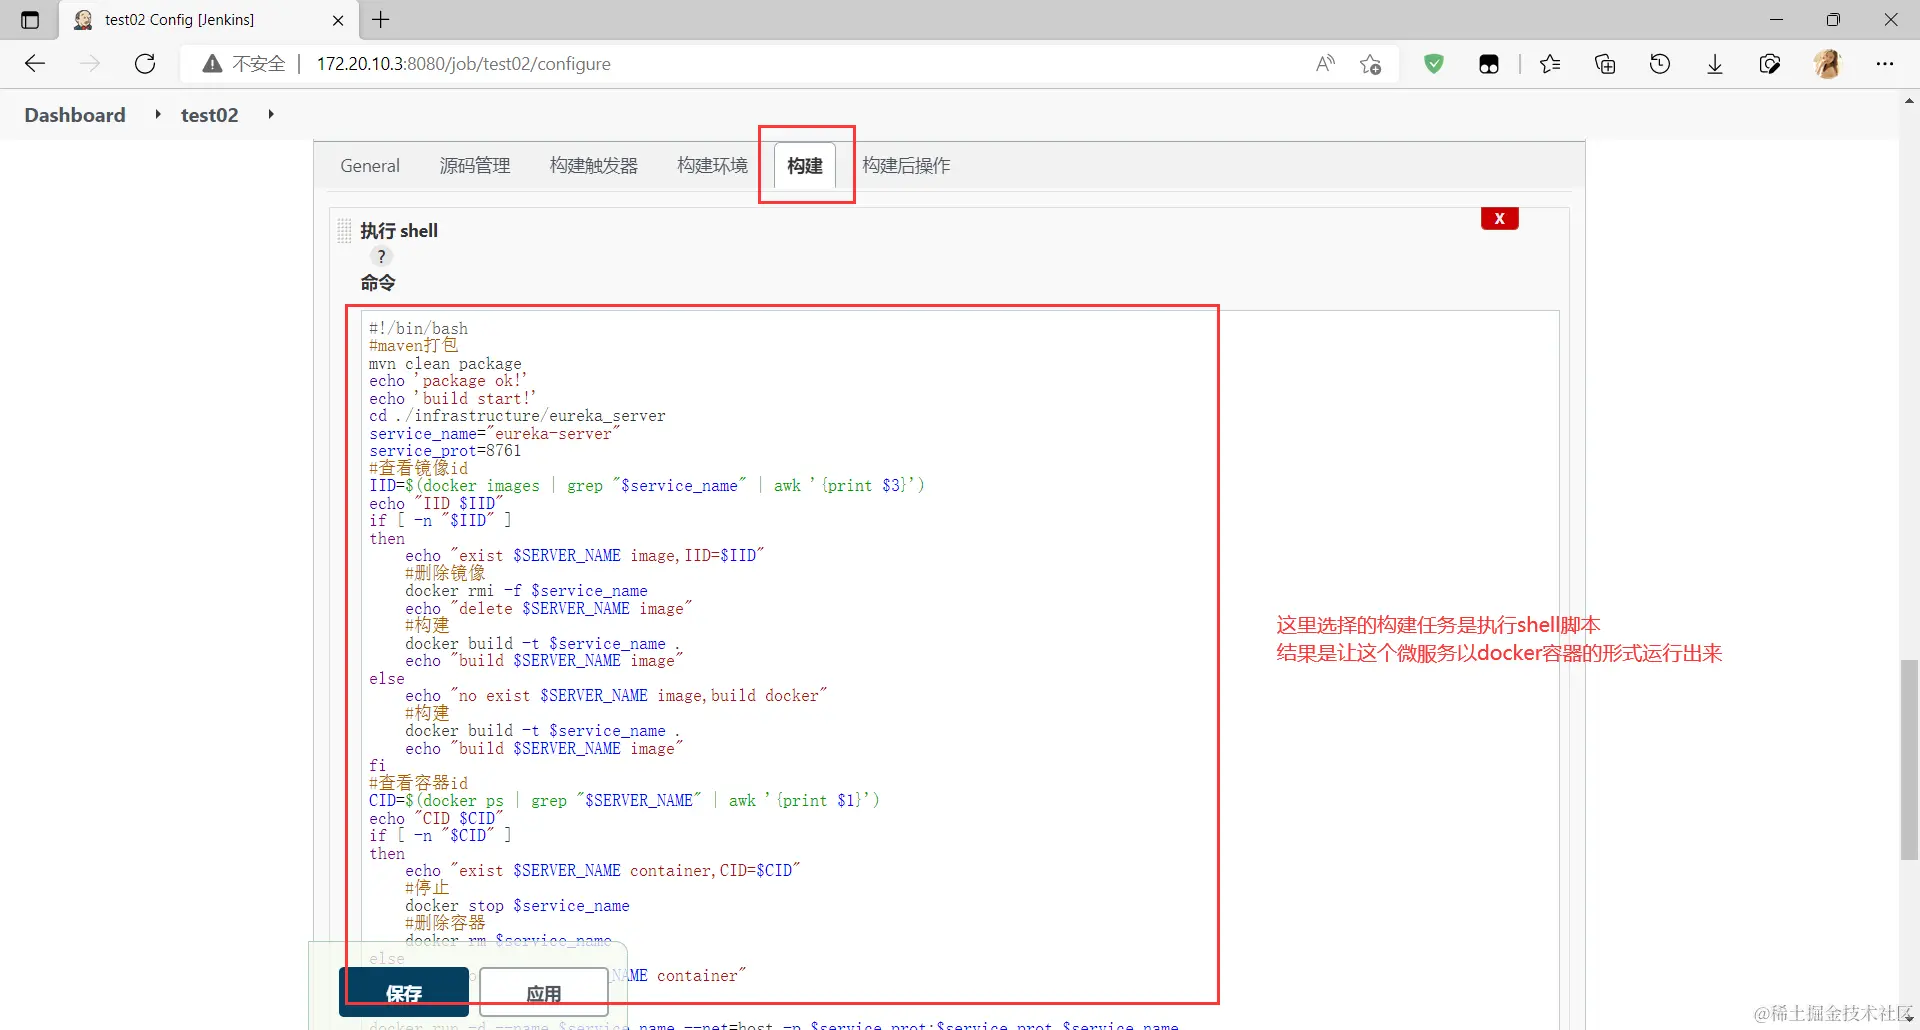The width and height of the screenshot is (1920, 1030).
Task: Delete the shell step with the X button
Action: (1499, 218)
